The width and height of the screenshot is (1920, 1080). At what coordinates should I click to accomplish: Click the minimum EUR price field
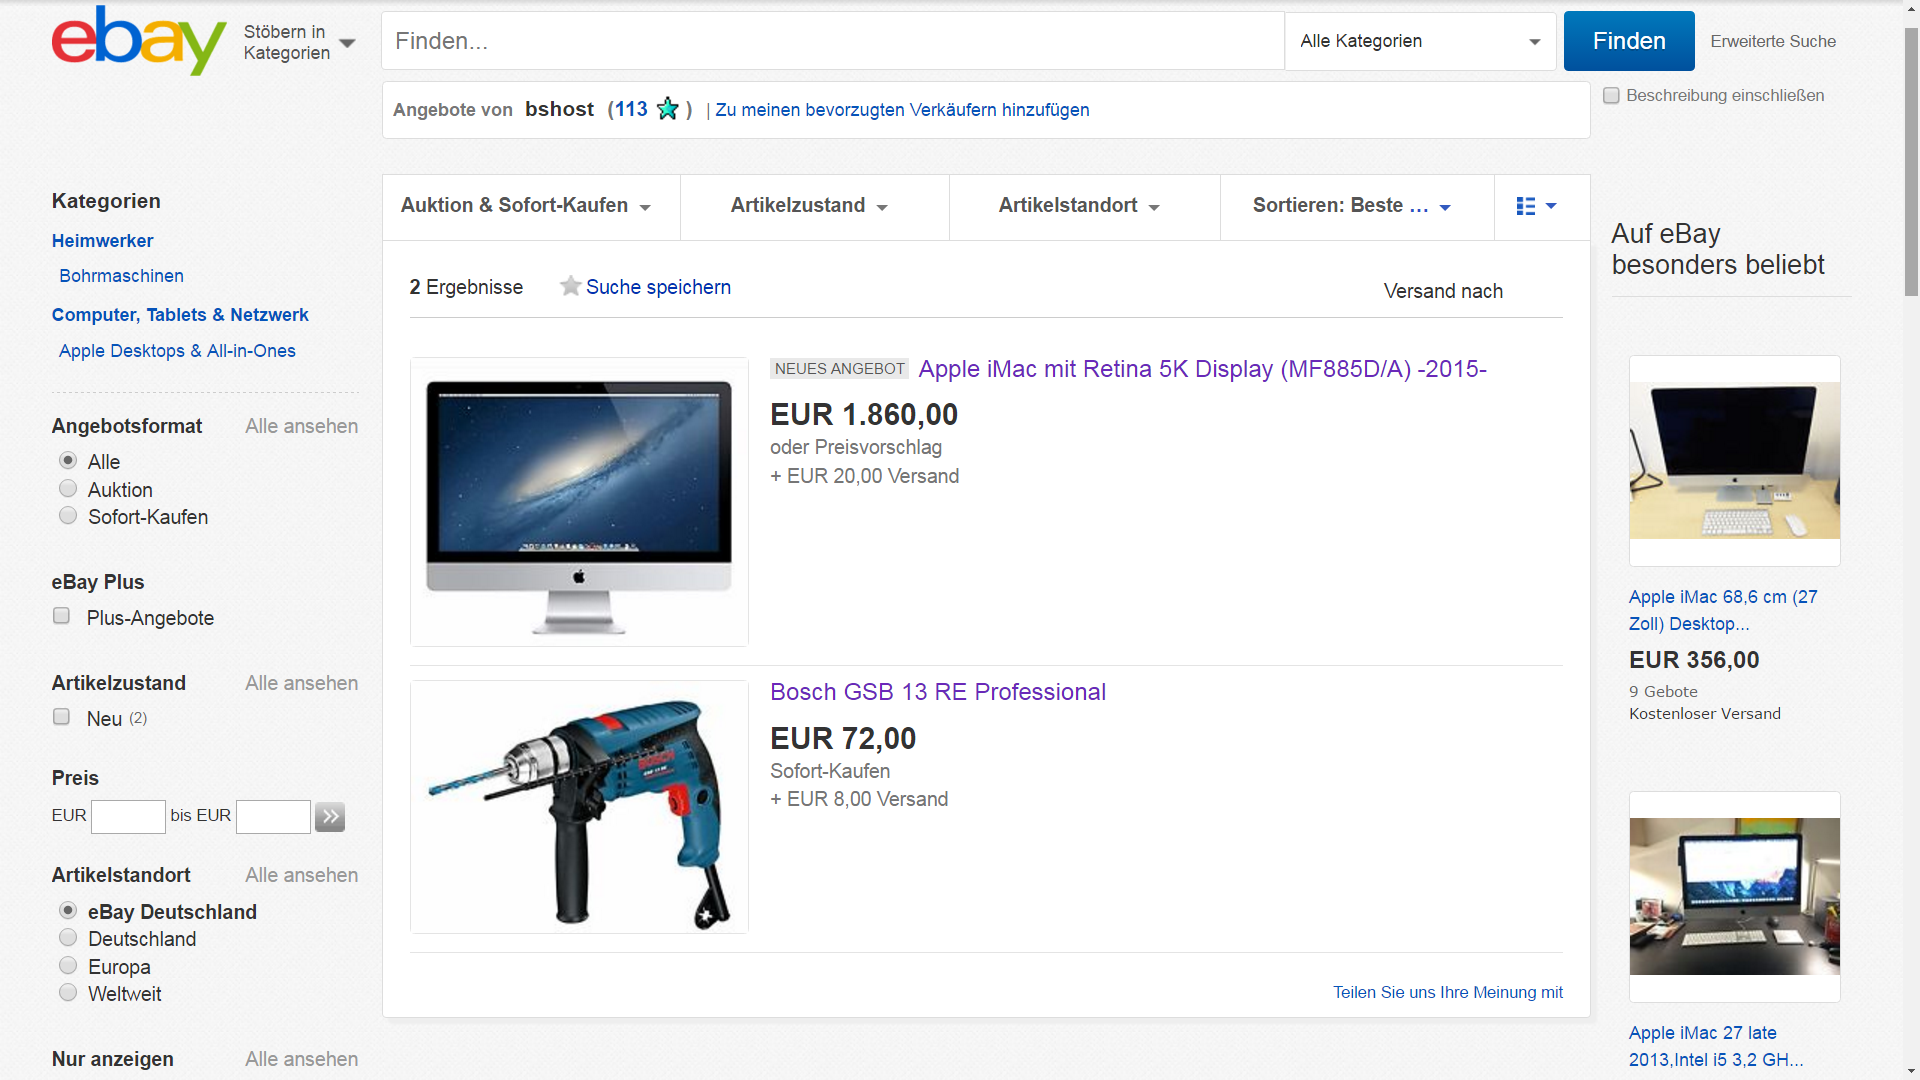[128, 817]
